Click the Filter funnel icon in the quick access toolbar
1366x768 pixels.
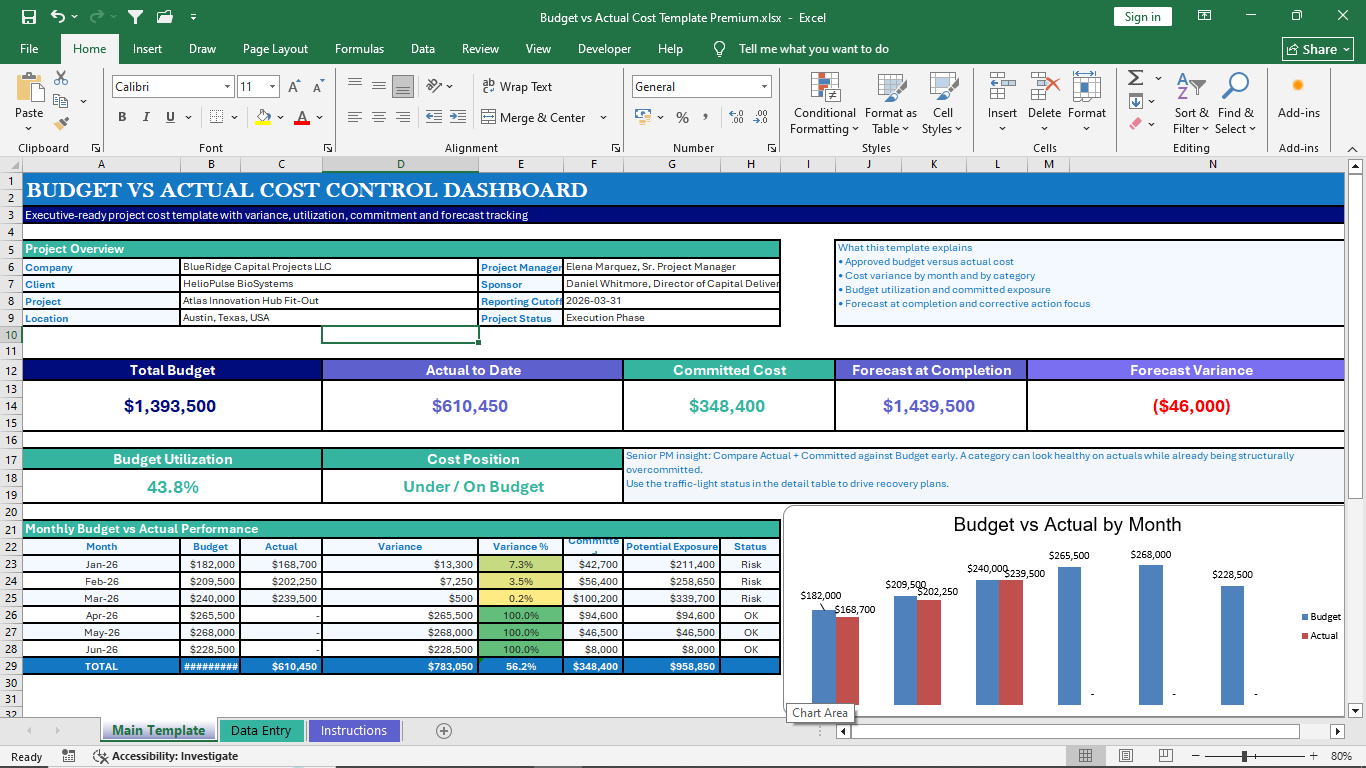click(135, 17)
